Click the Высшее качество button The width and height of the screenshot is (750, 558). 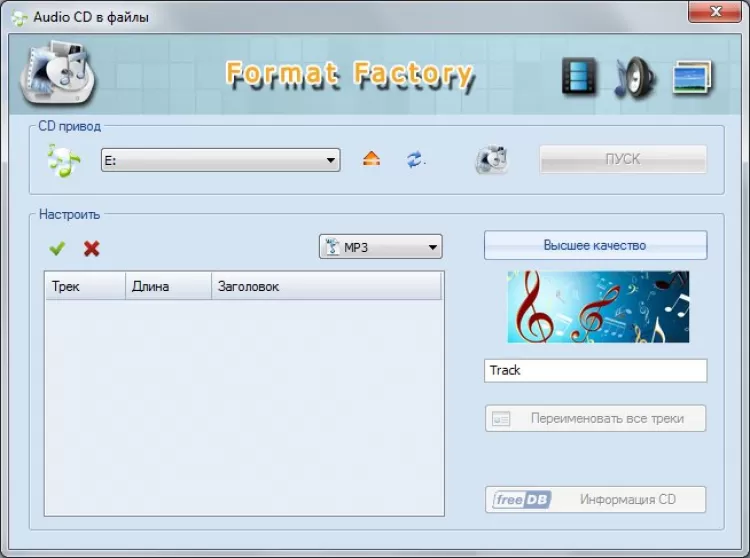pyautogui.click(x=596, y=245)
